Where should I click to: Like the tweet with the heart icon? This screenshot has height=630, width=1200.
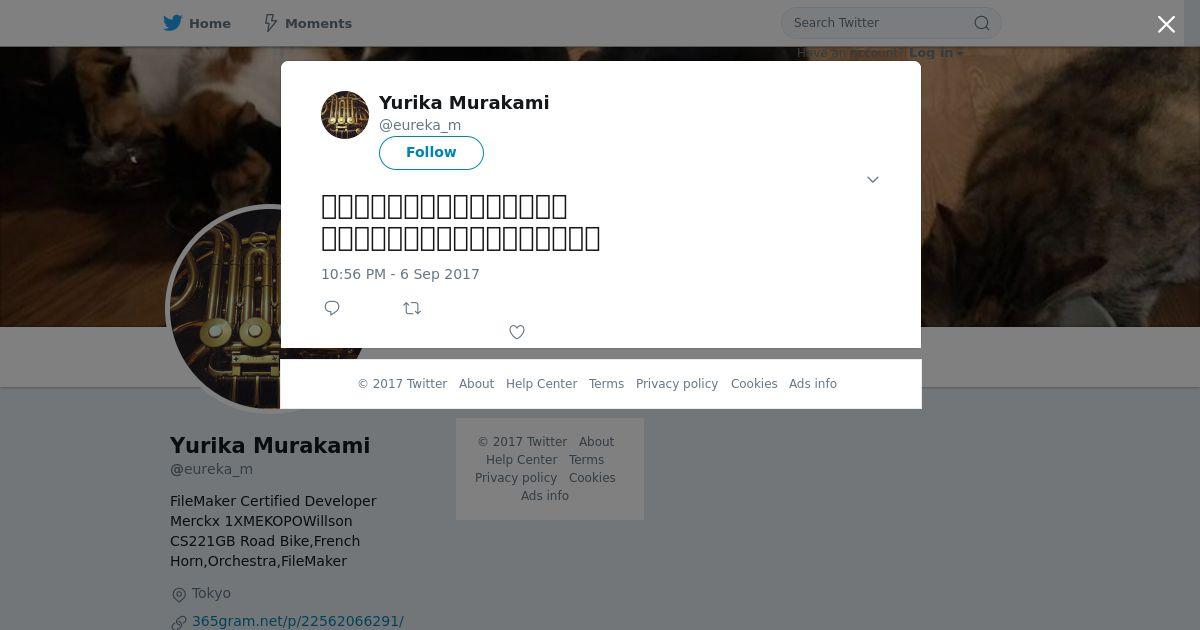[x=517, y=332]
